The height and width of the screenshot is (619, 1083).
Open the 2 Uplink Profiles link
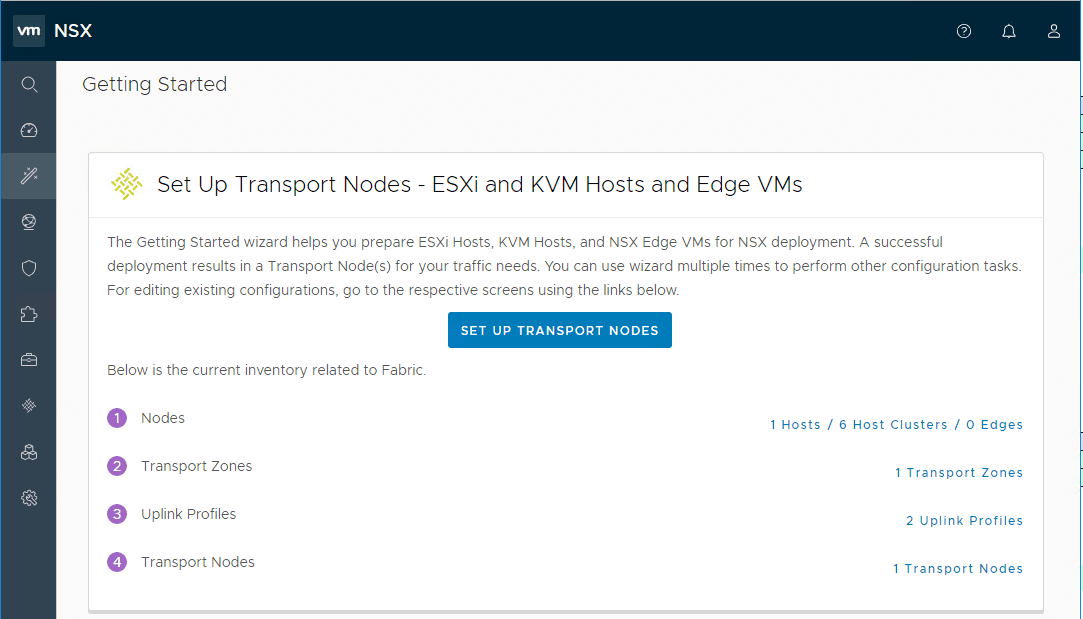[964, 520]
